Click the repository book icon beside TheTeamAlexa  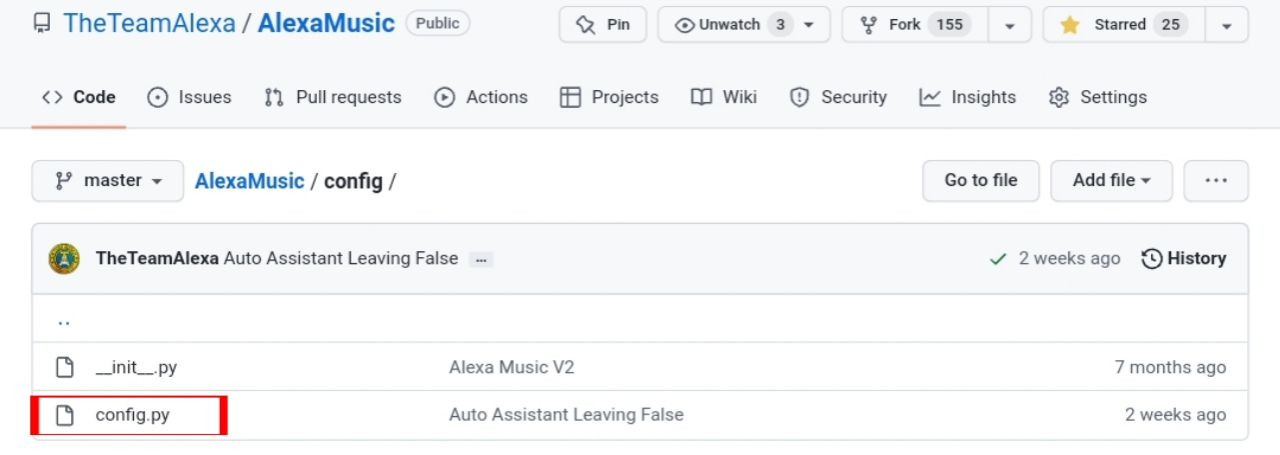point(42,24)
